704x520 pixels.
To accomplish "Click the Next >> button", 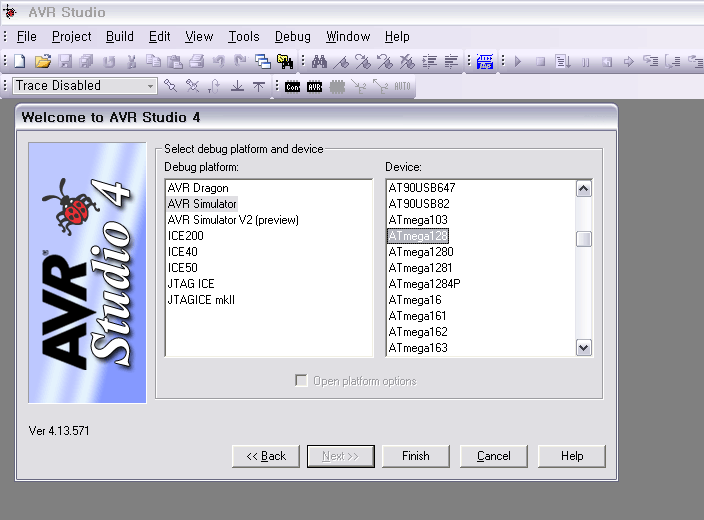I will point(341,456).
